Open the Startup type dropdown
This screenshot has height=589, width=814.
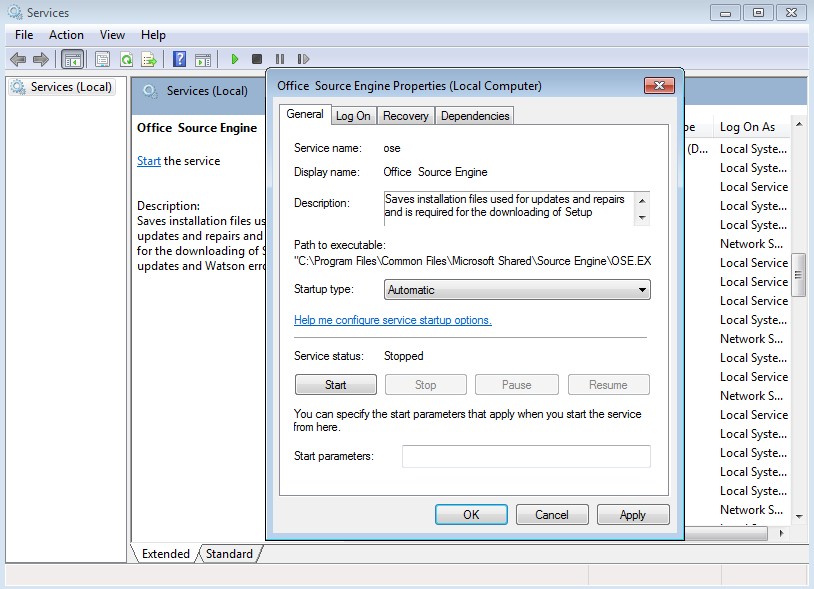point(517,290)
